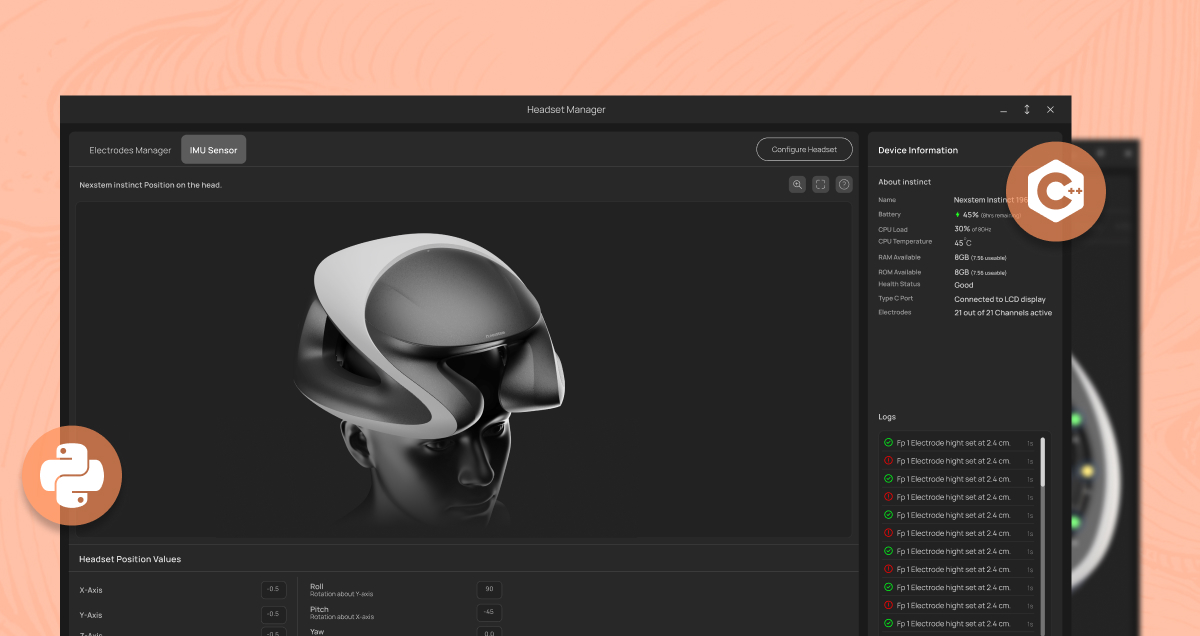Click the ROM Available '8GB' value
Image resolution: width=1200 pixels, height=636 pixels.
click(x=961, y=272)
